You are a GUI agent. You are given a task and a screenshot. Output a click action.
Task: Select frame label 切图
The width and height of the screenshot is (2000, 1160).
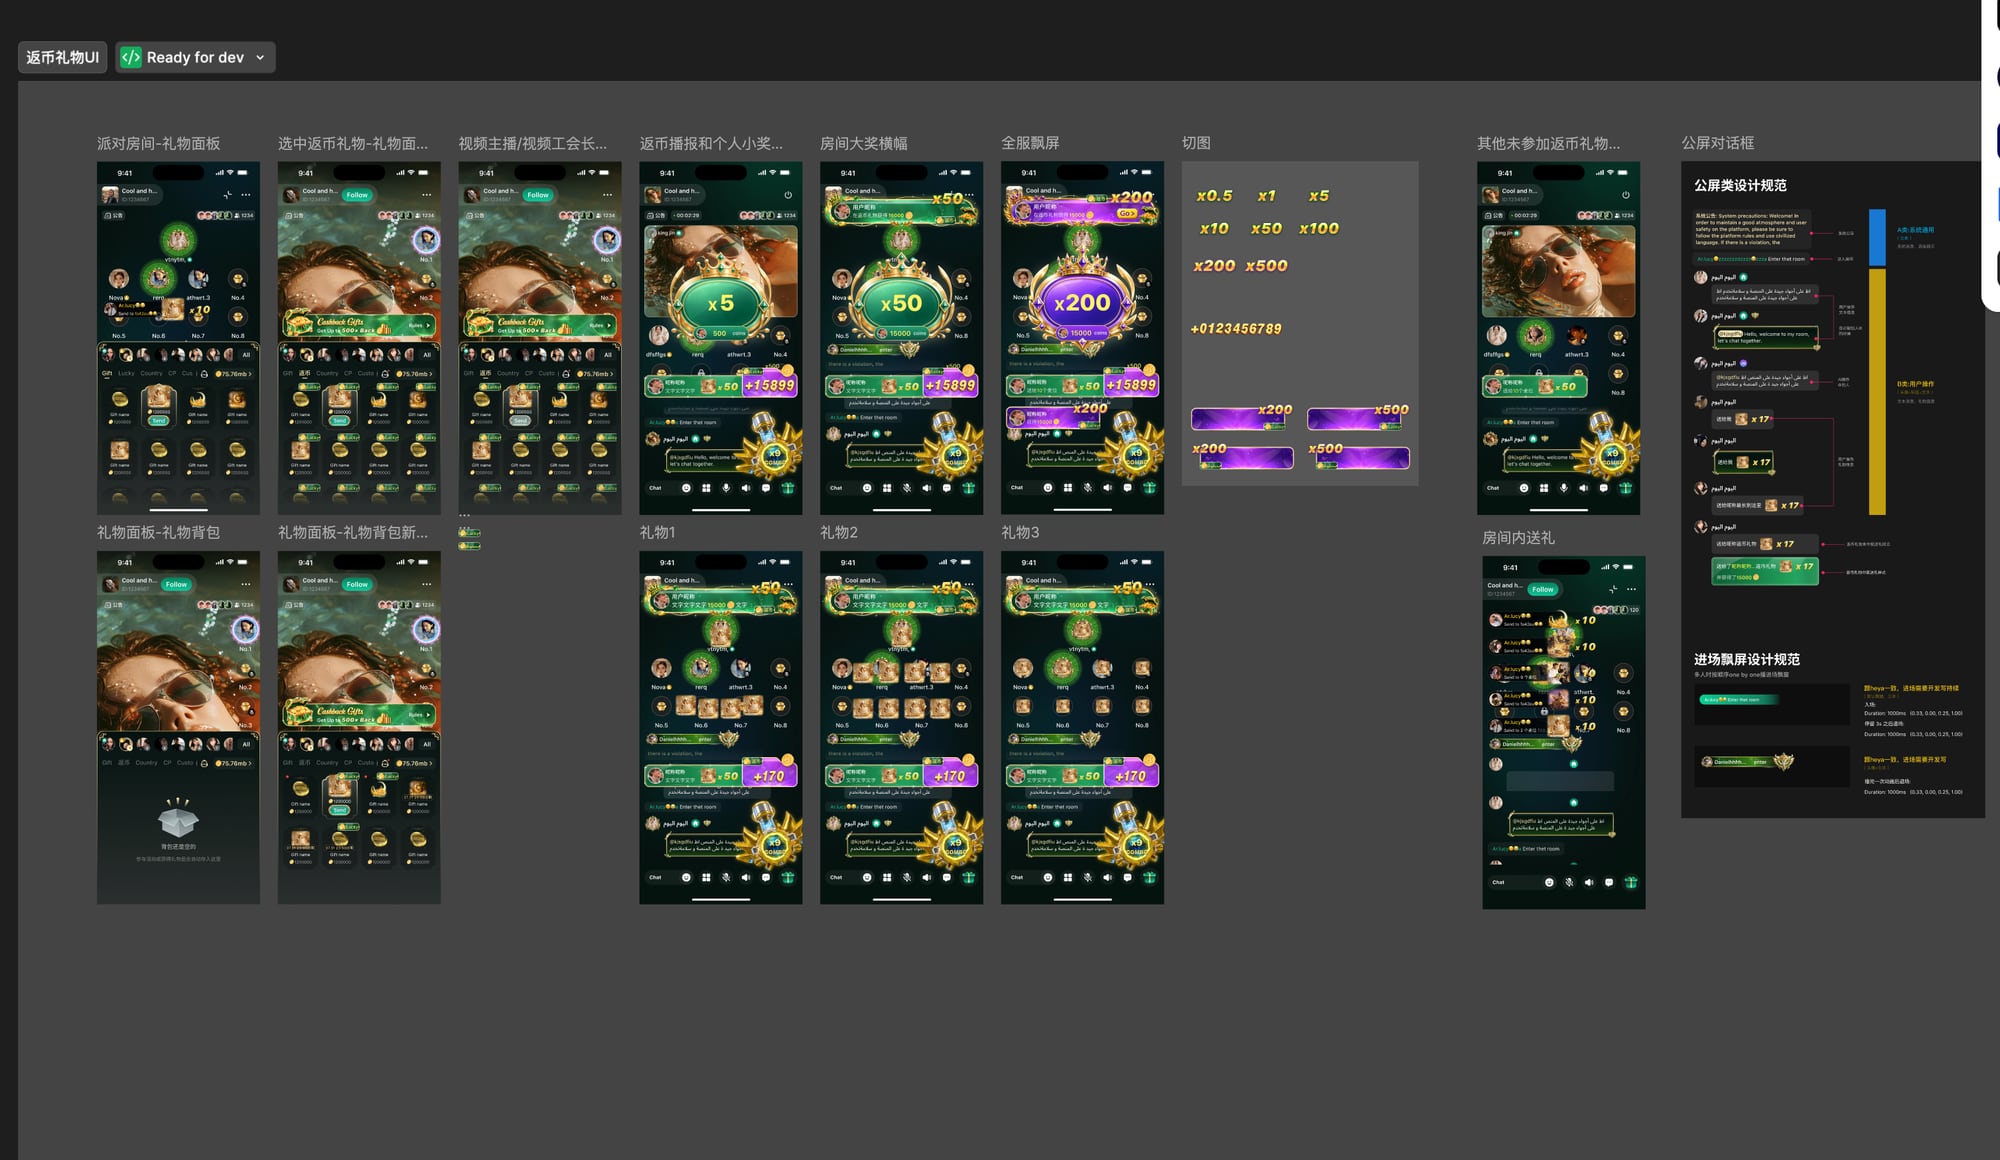click(1196, 143)
